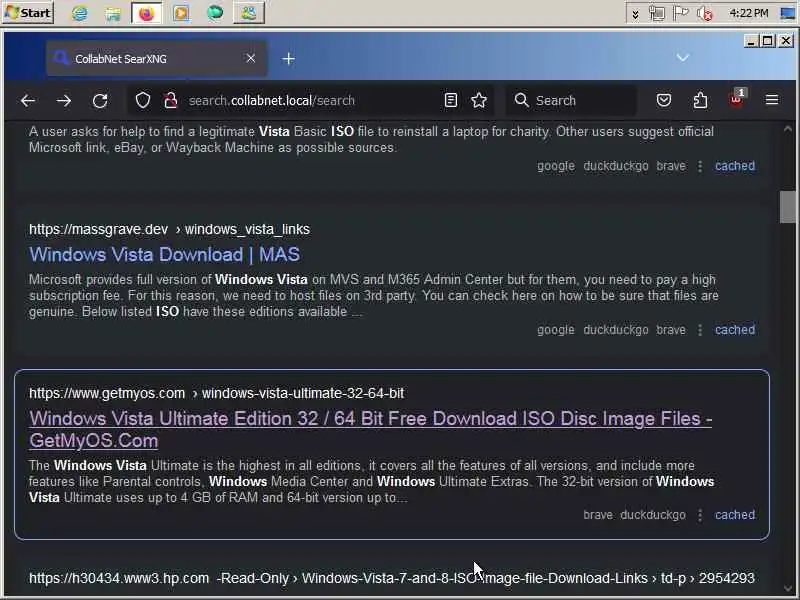The width and height of the screenshot is (800, 600).
Task: Switch to Firefox taskbar button
Action: (146, 13)
